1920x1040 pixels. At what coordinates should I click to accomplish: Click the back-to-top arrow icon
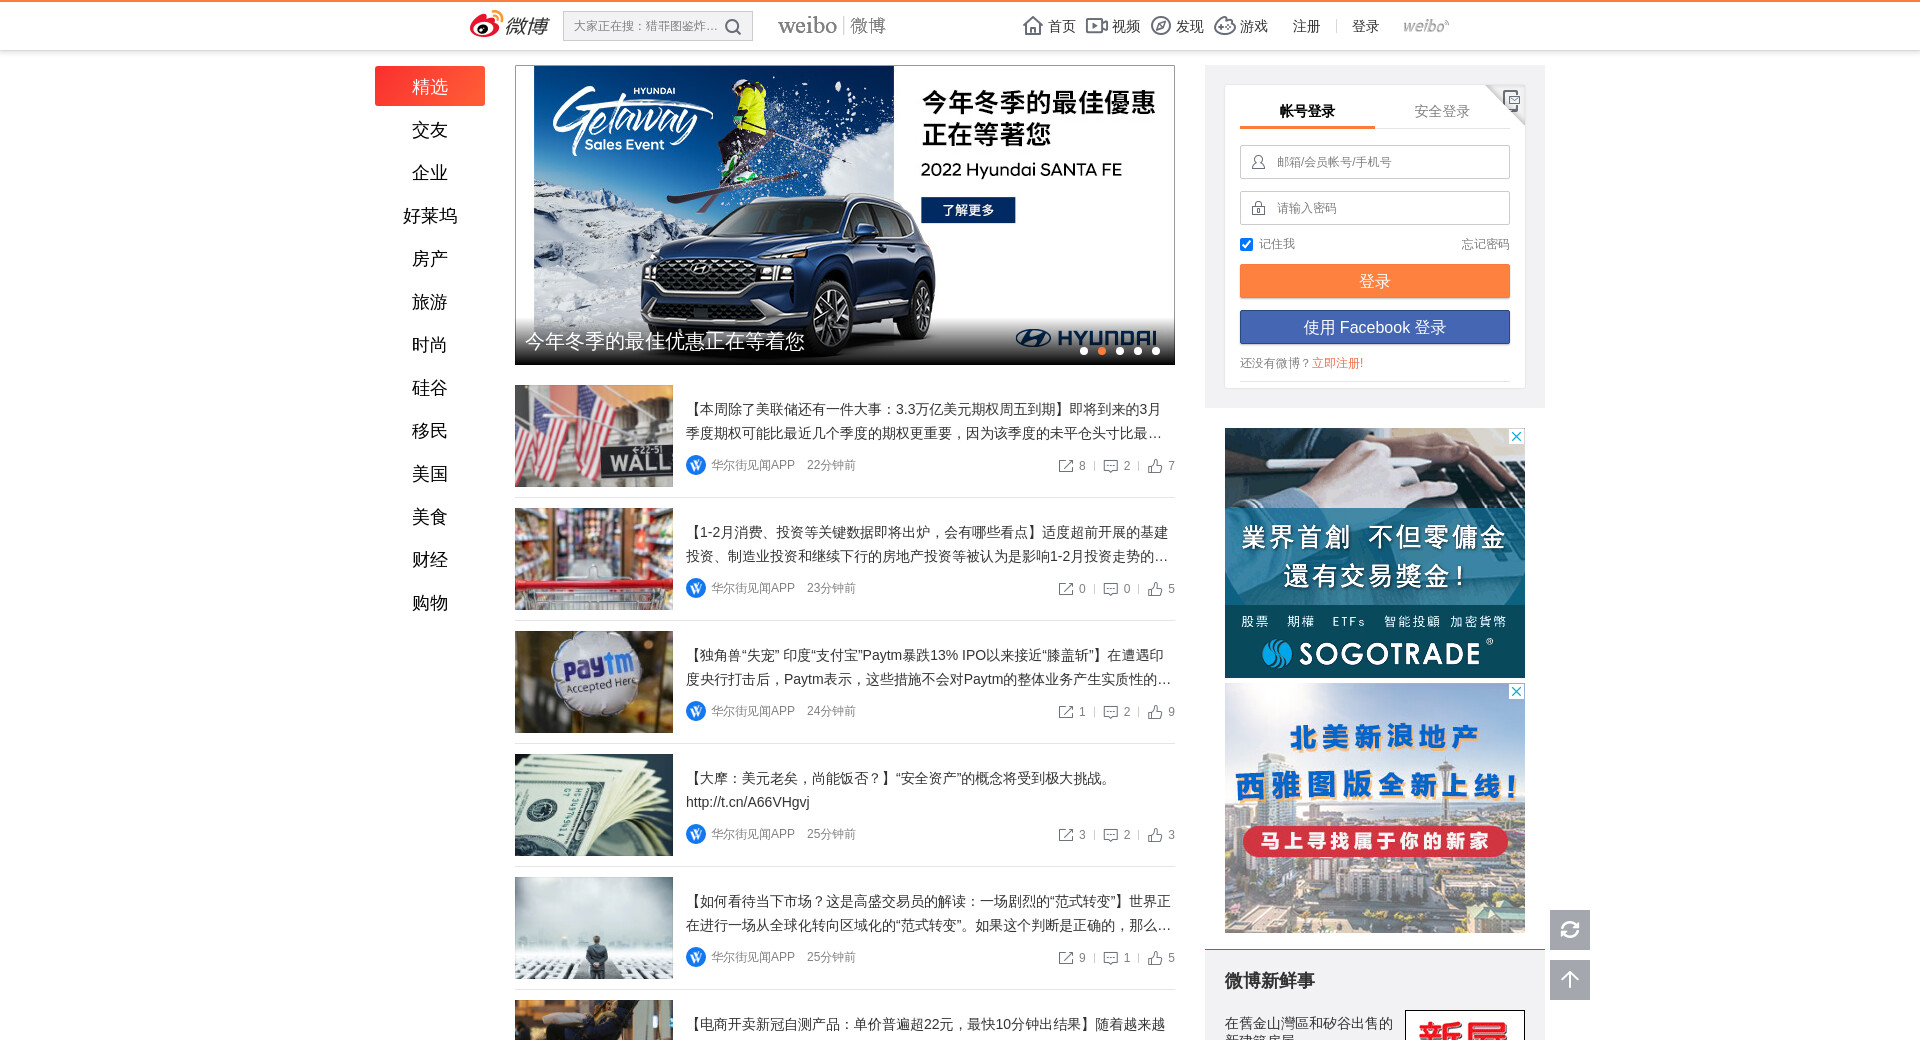pos(1569,980)
